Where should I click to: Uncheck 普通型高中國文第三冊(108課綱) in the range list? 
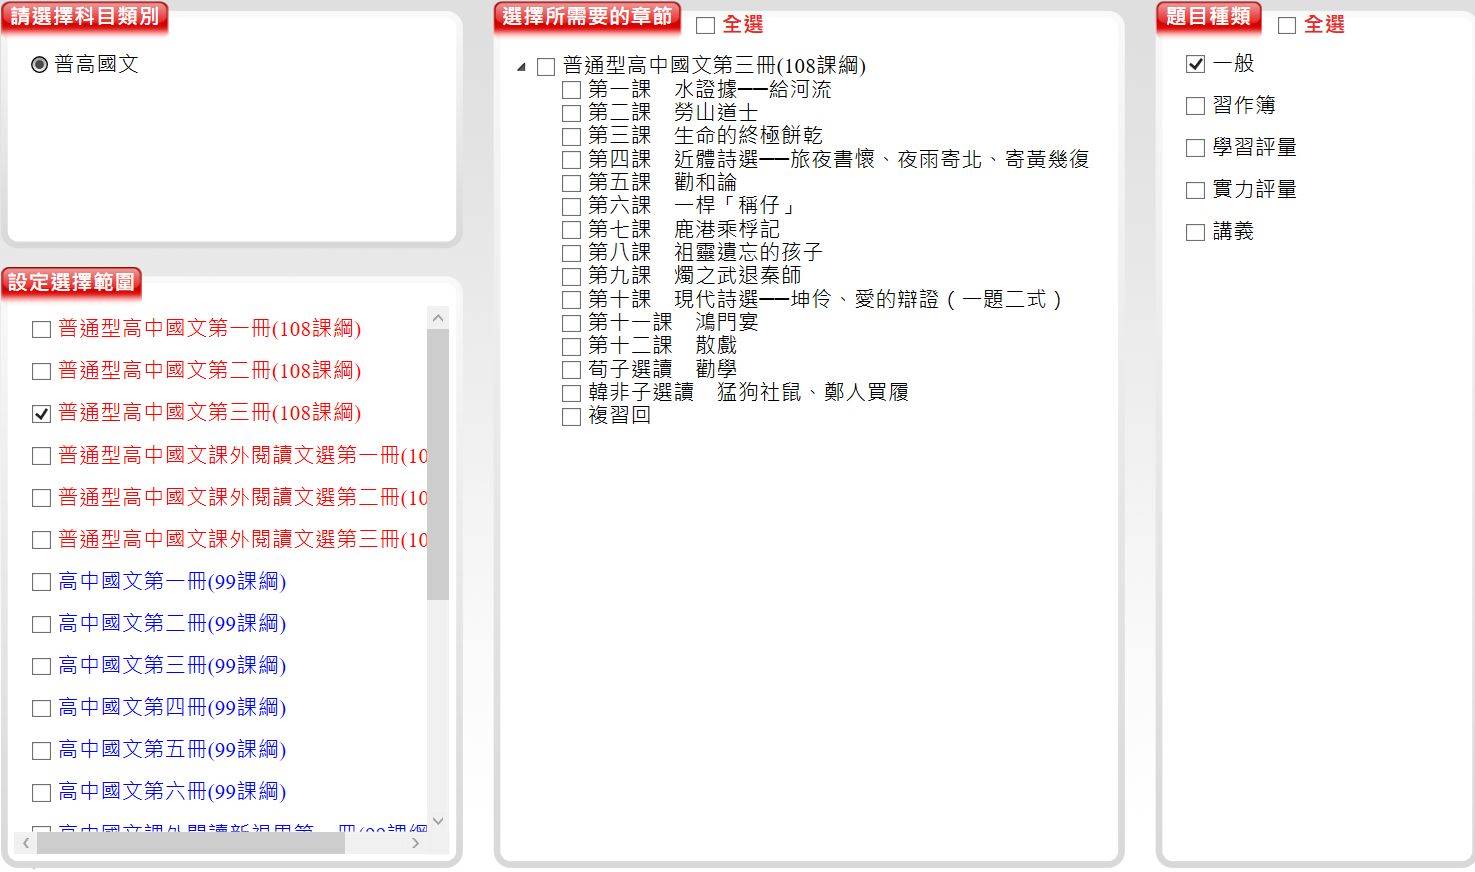click(x=41, y=413)
